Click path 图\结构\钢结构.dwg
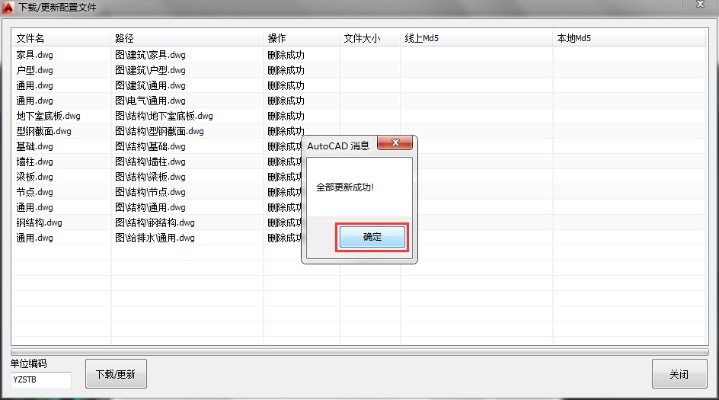Screen dimensions: 719x400 click(155, 222)
